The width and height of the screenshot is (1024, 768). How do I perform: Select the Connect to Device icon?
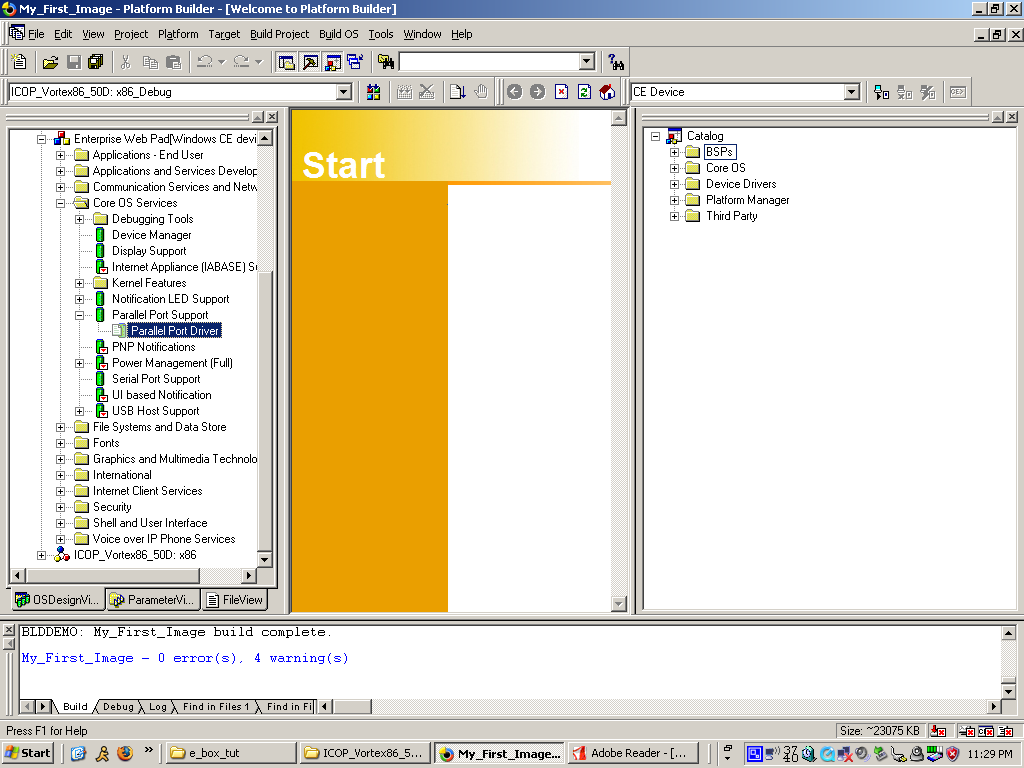(880, 91)
